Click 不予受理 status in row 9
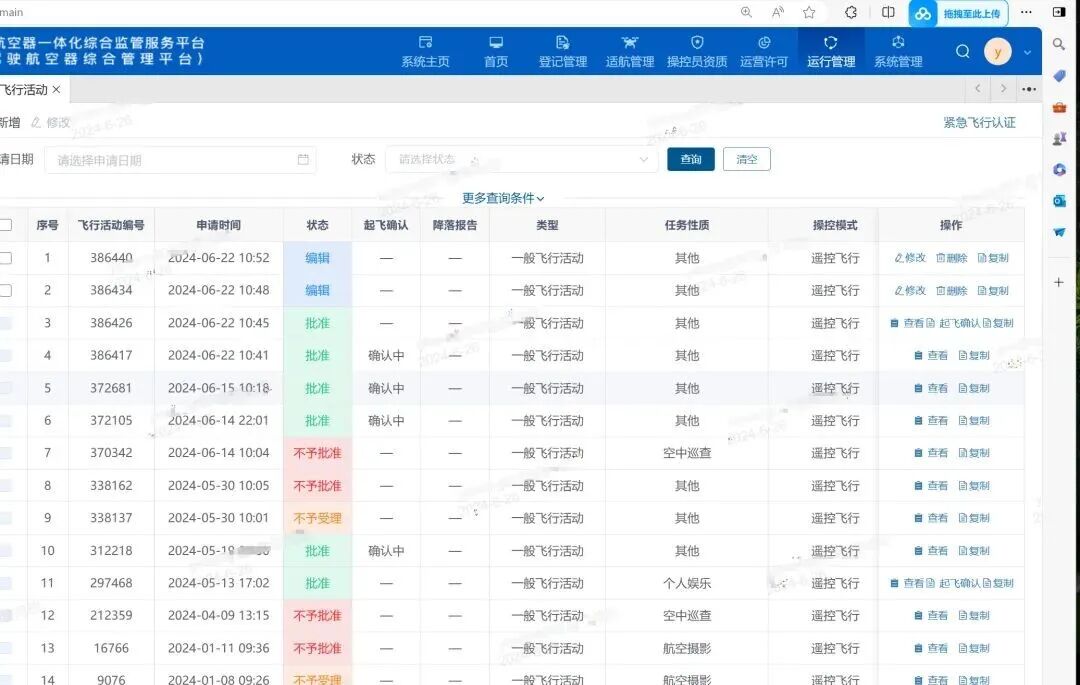Screen dimensions: 1080x685 pos(318,518)
